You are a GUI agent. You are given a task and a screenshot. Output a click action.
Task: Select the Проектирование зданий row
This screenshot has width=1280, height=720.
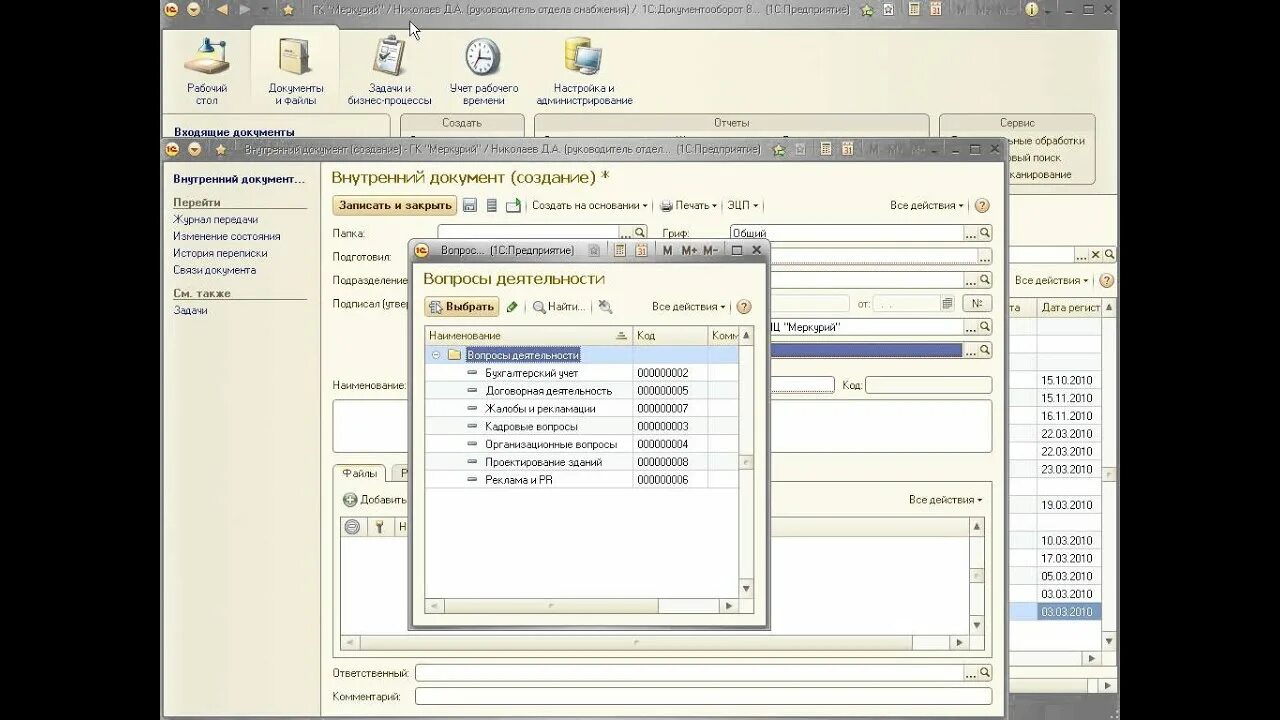pos(582,462)
